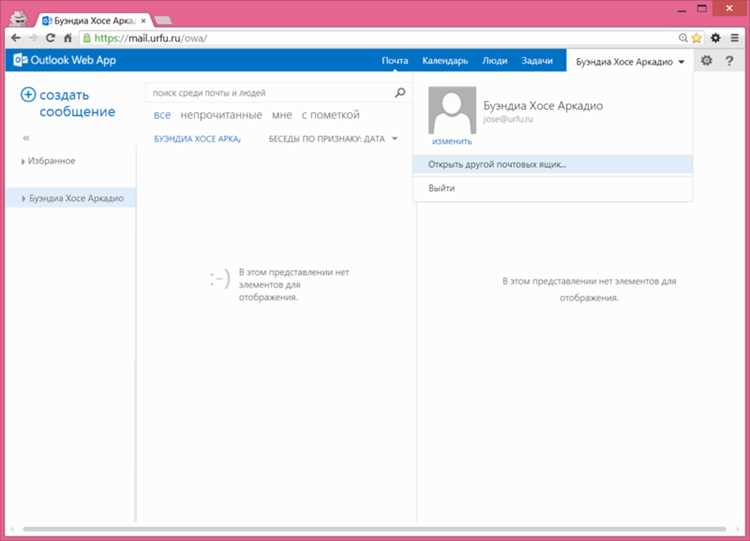Open the browser hamburger menu icon
750x541 pixels.
point(735,38)
